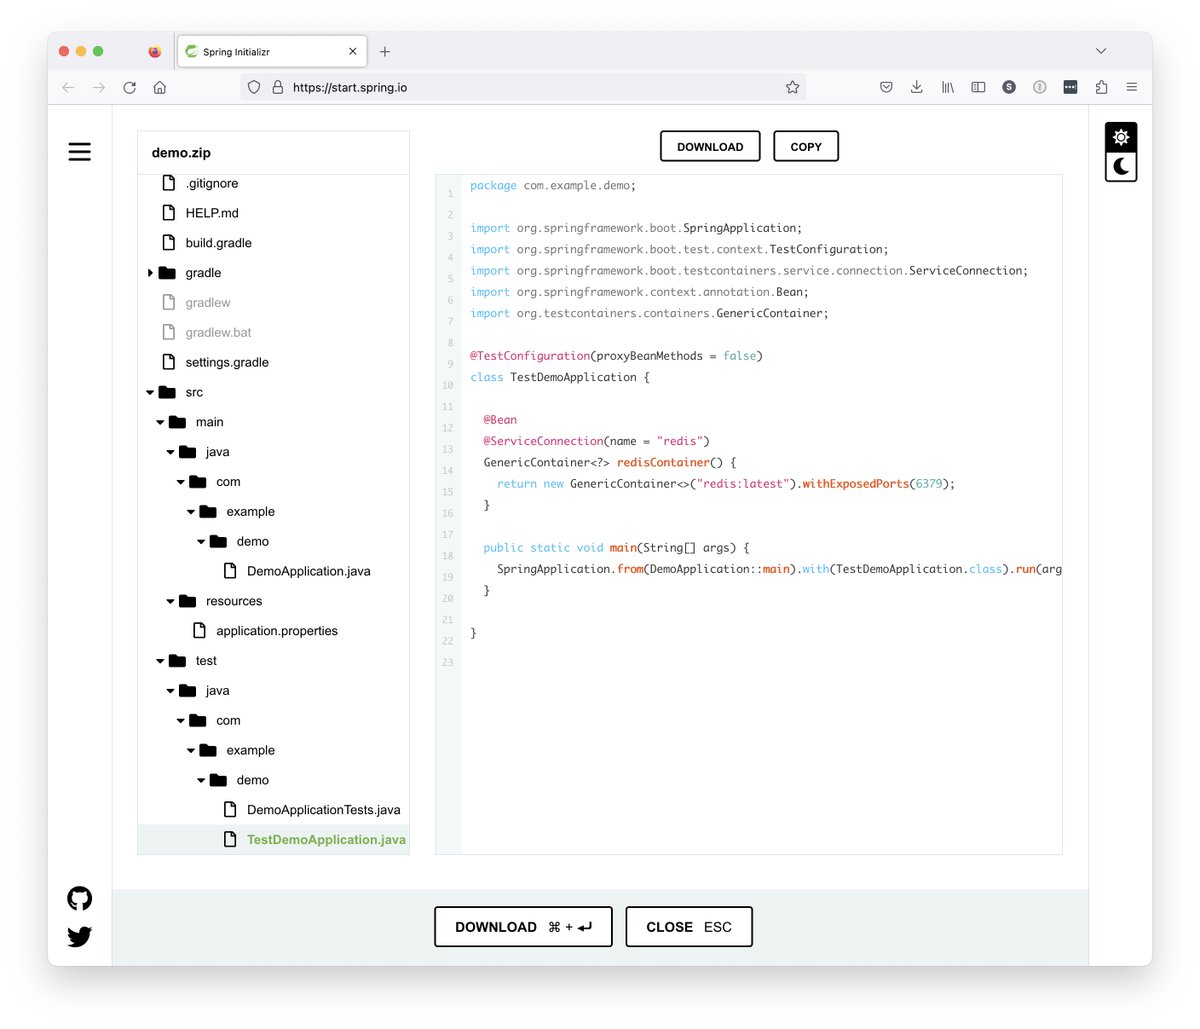Viewport: 1200px width, 1029px height.
Task: Click the greyed circular extension icon
Action: point(1040,87)
